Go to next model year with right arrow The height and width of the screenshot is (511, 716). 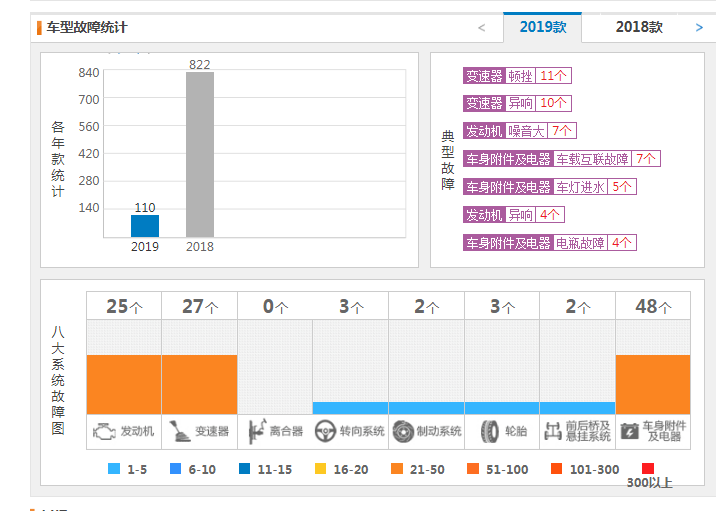pyautogui.click(x=699, y=28)
